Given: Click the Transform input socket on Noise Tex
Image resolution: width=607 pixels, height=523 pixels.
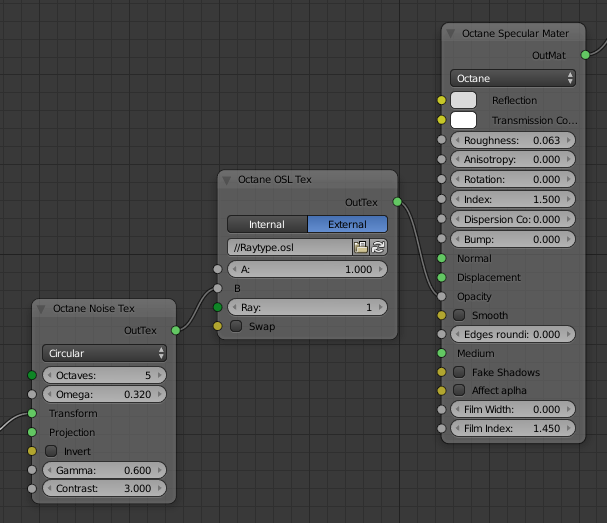Looking at the screenshot, I should 32,413.
